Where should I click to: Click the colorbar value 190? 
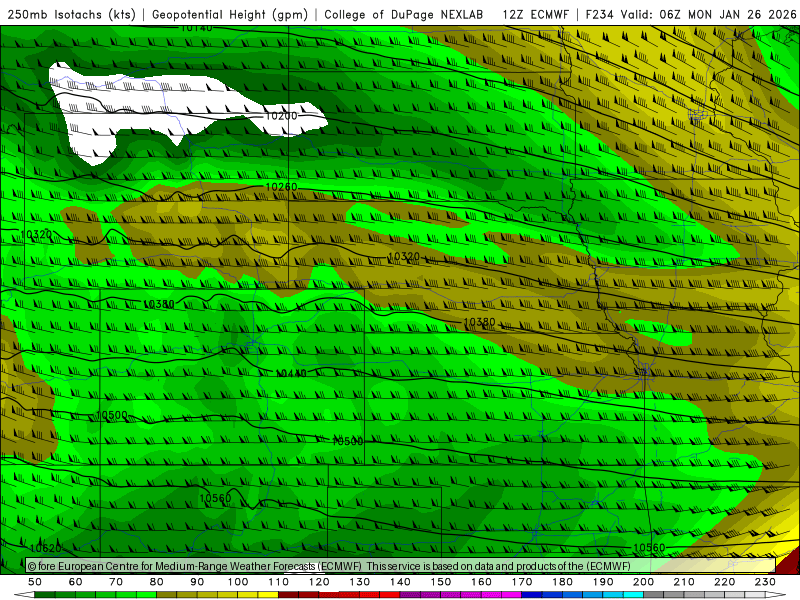coord(603,582)
